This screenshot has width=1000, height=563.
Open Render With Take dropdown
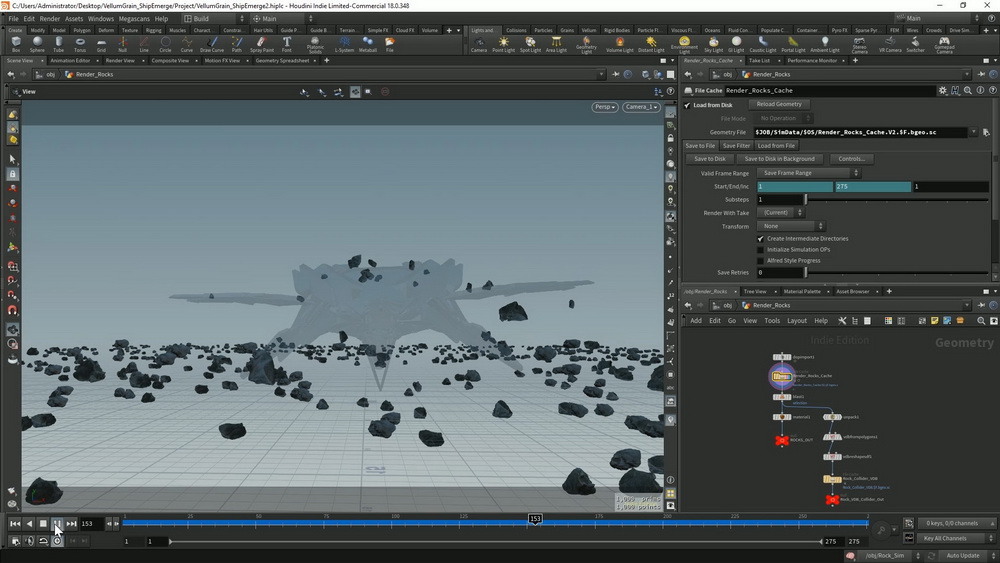(x=780, y=212)
